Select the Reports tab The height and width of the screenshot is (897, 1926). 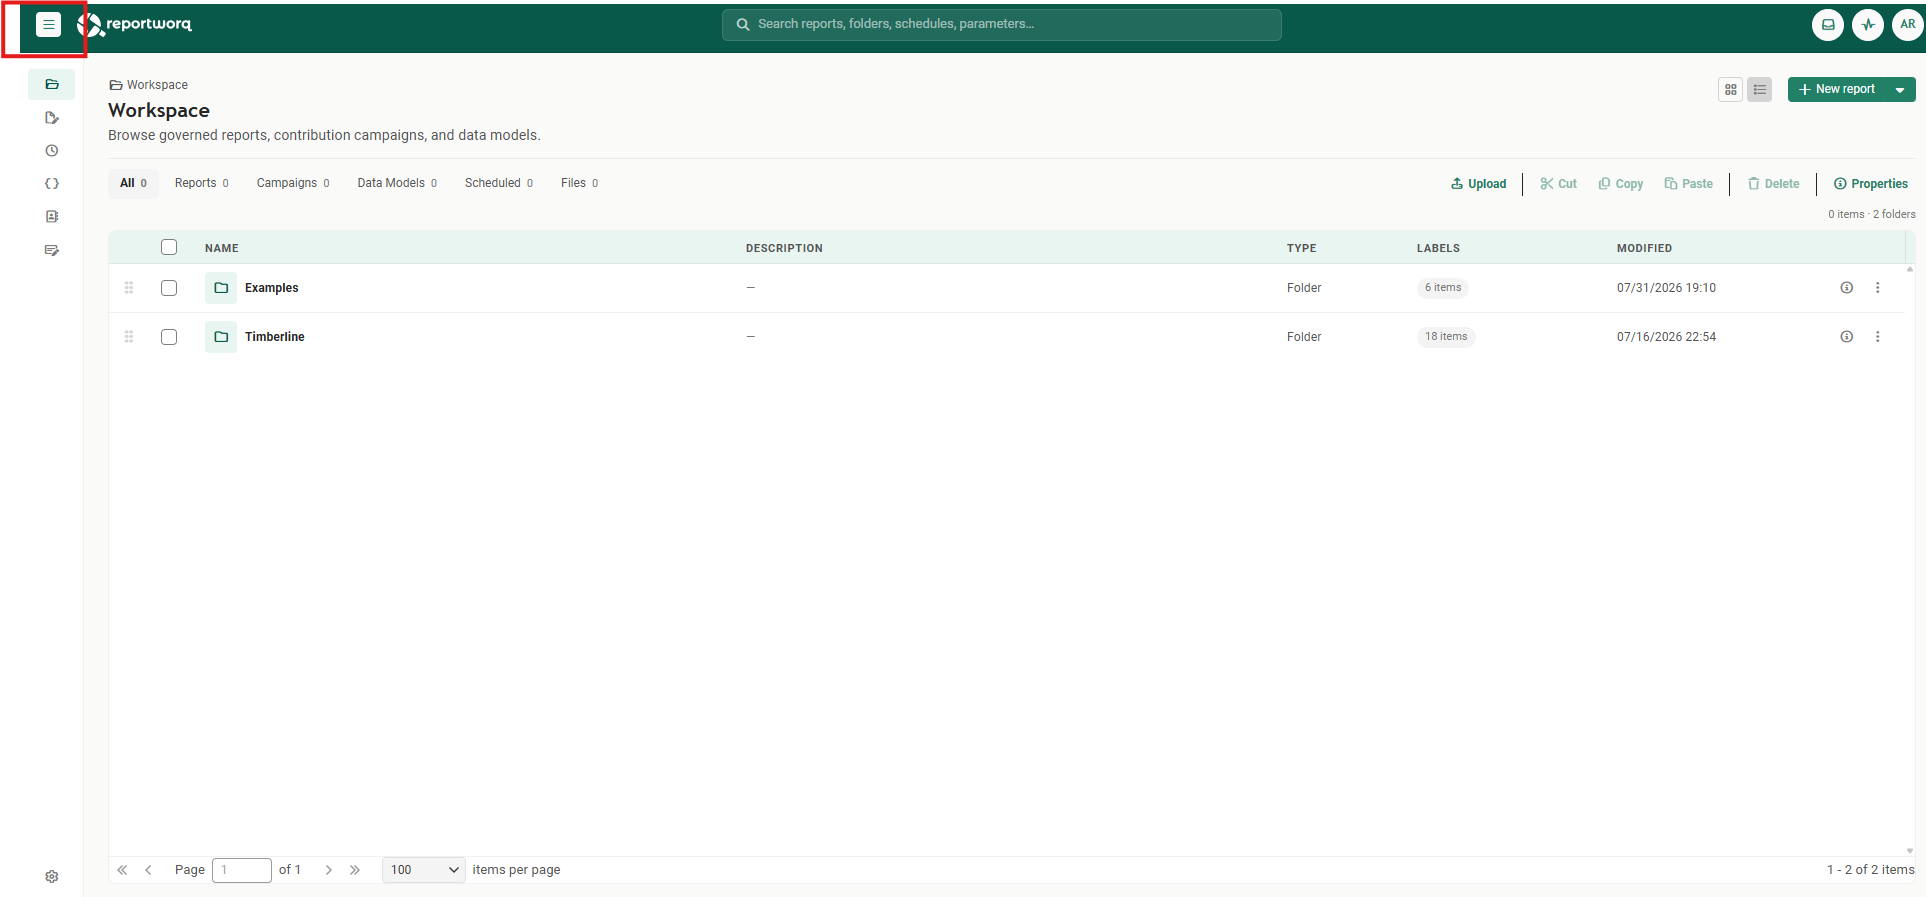pos(201,183)
